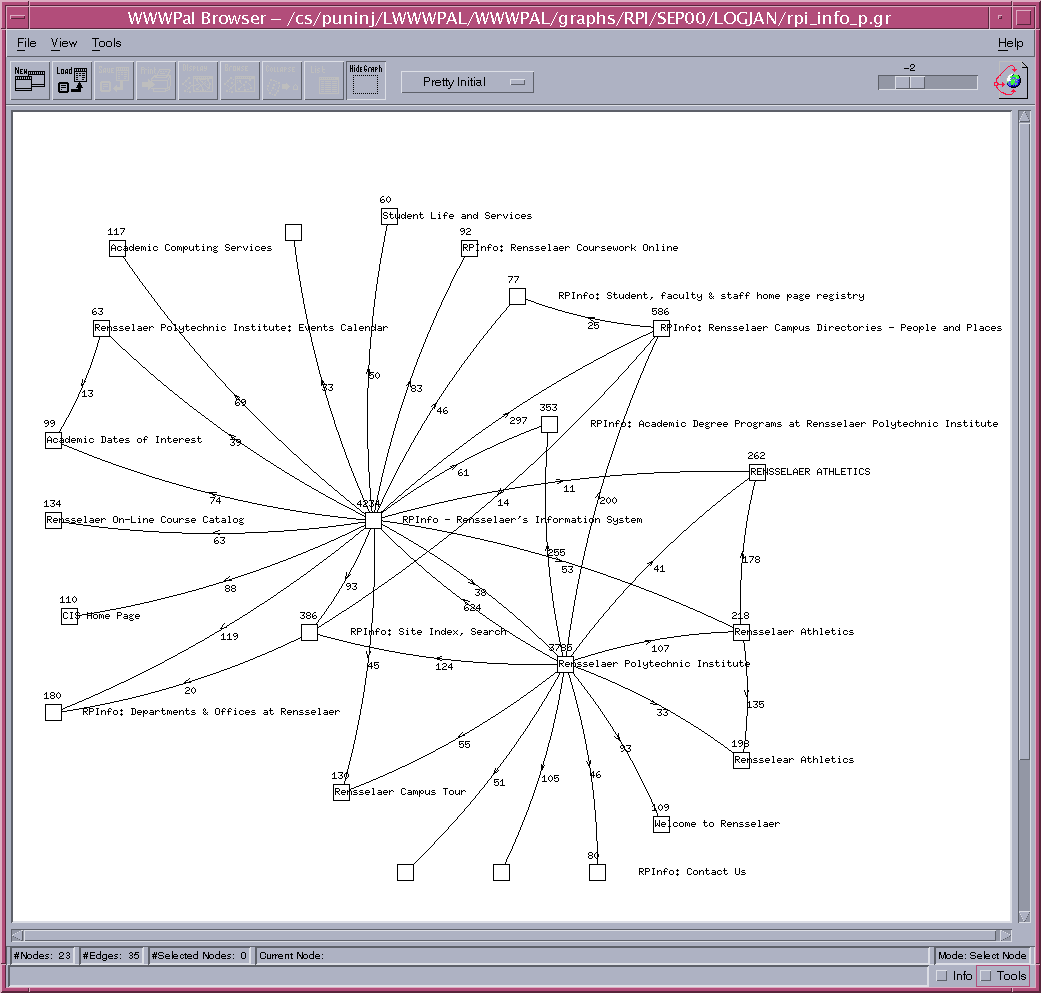The height and width of the screenshot is (993, 1041).
Task: Select the Site Index, Search node 386
Action: point(309,632)
